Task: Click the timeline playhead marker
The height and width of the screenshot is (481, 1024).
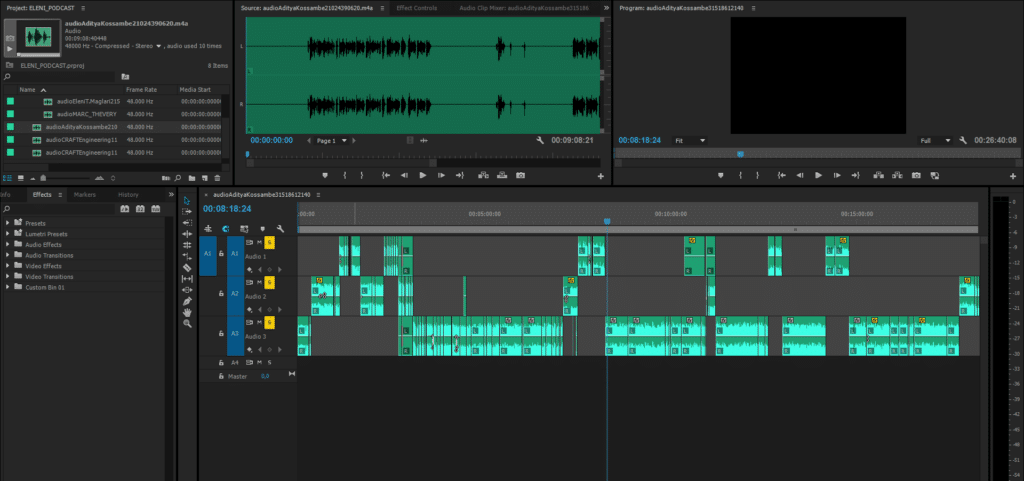Action: pos(606,221)
